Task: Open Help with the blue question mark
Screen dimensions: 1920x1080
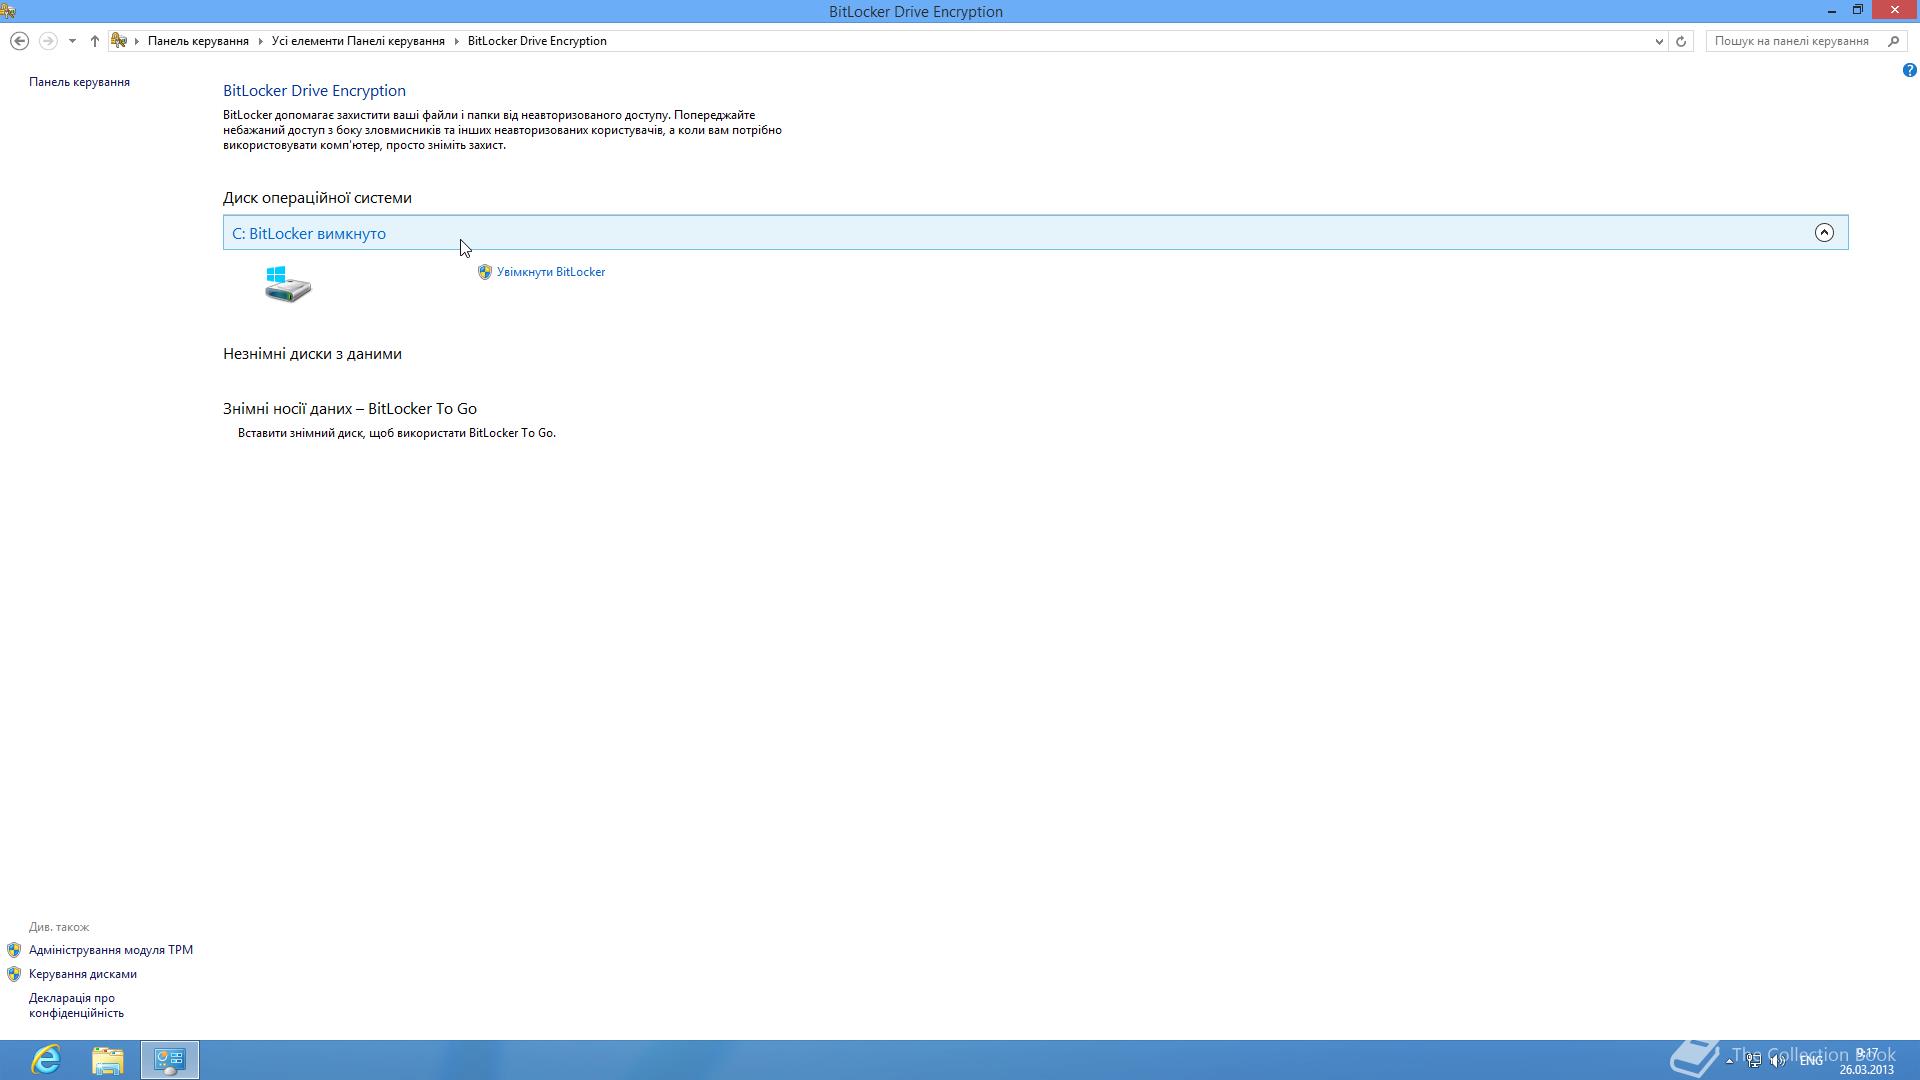Action: click(x=1909, y=70)
